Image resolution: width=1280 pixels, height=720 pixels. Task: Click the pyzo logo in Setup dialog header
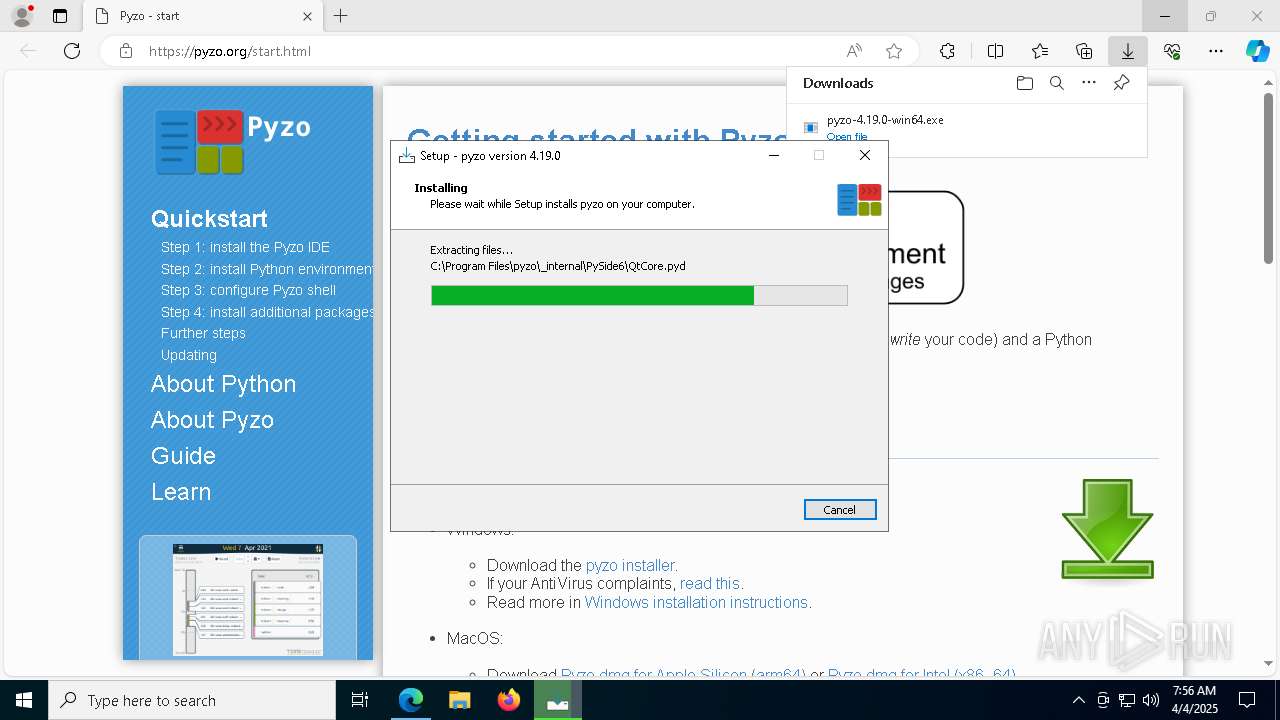pyautogui.click(x=859, y=199)
